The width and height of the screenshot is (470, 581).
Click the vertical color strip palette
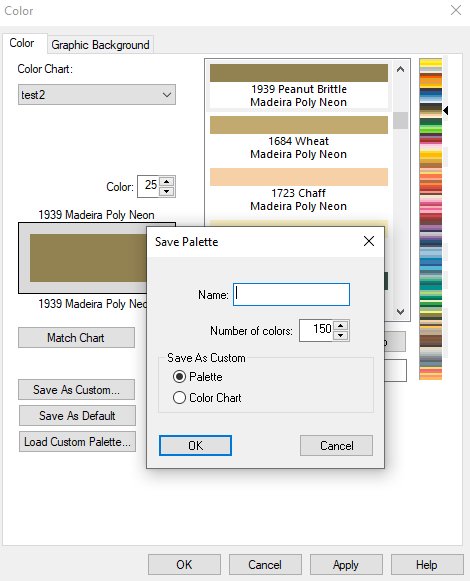[x=431, y=219]
